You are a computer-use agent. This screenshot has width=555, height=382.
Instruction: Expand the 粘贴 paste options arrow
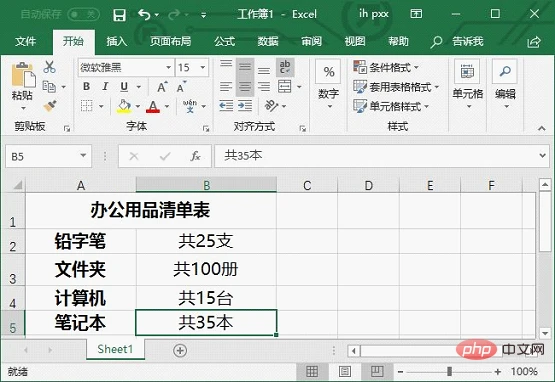tap(23, 108)
